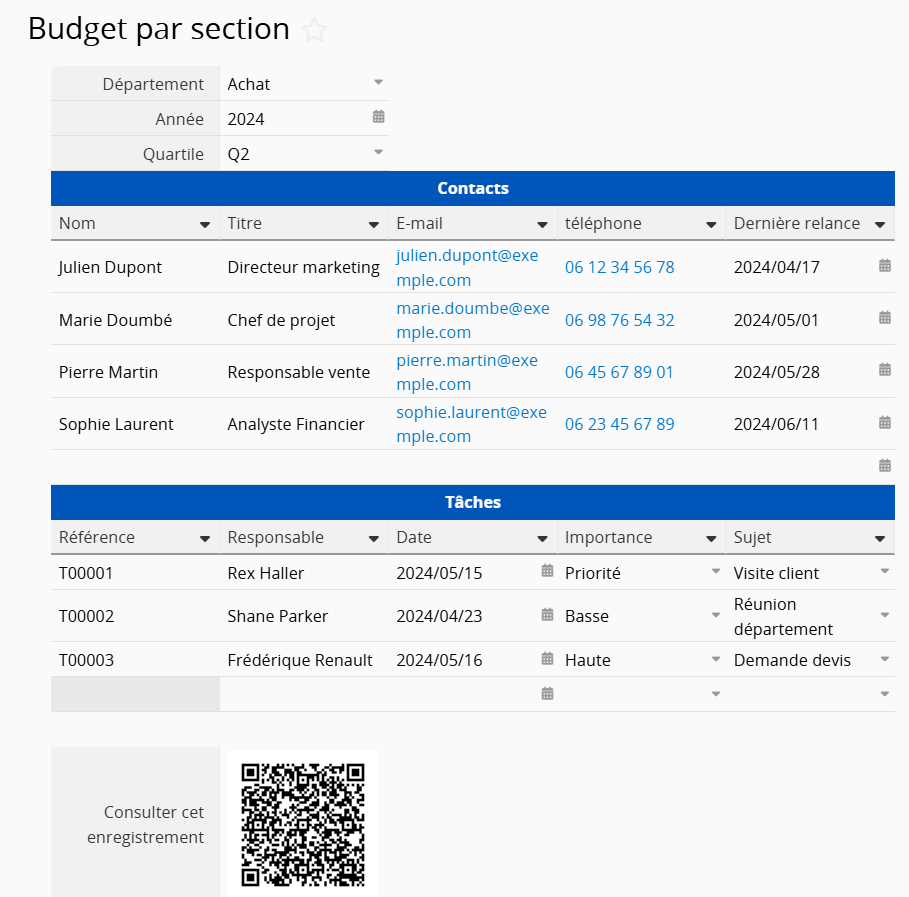Click the Contacts section header

click(x=473, y=188)
